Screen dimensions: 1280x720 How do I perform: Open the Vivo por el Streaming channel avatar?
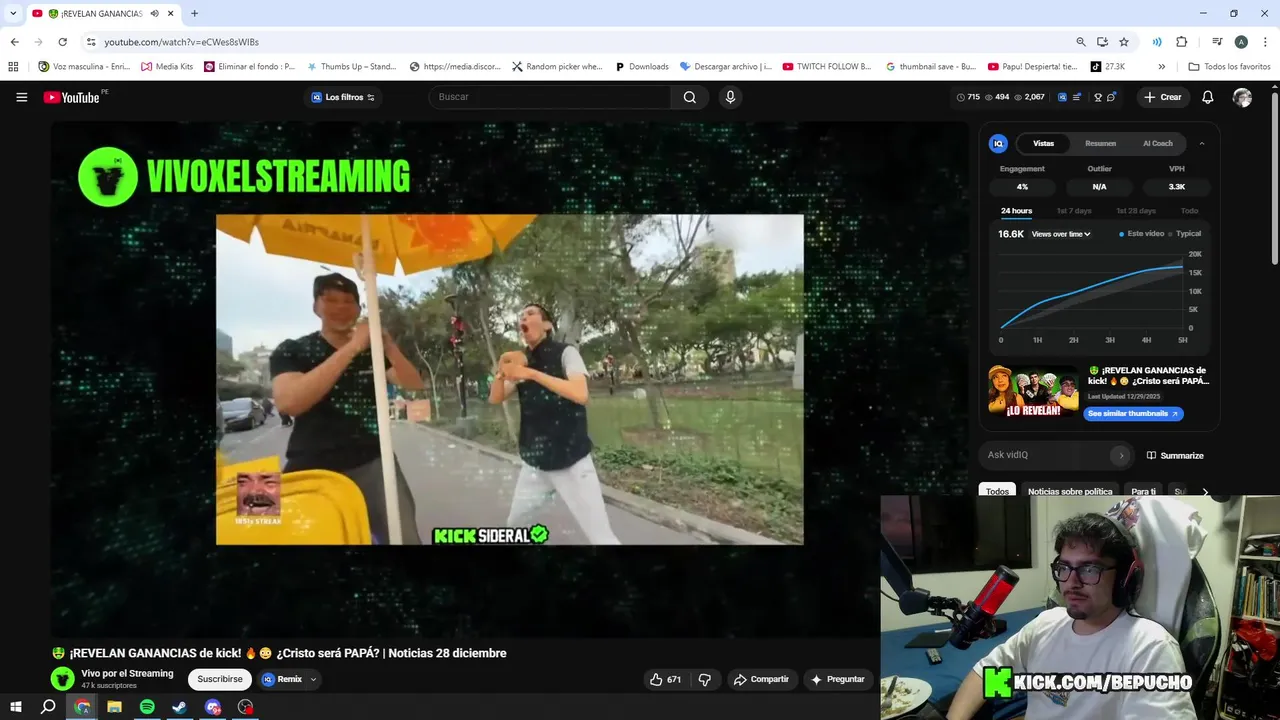[63, 679]
